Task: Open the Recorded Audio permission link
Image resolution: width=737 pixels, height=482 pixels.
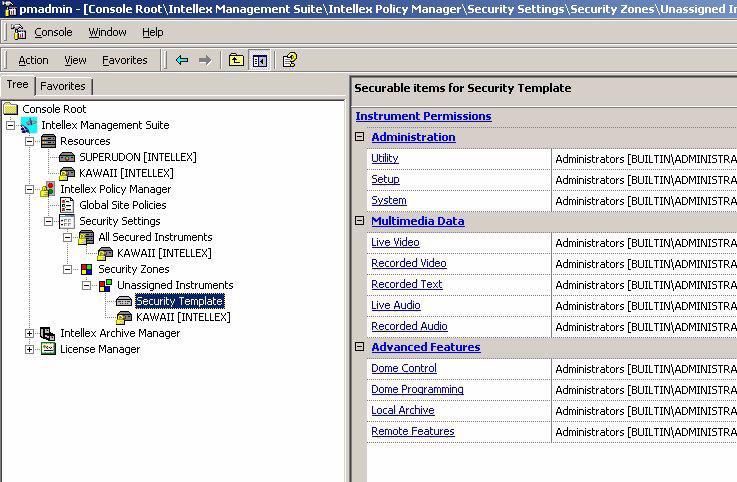Action: point(409,326)
